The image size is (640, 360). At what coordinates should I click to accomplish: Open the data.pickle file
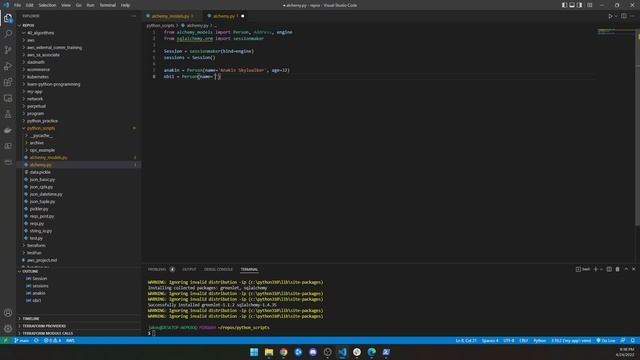coord(40,172)
